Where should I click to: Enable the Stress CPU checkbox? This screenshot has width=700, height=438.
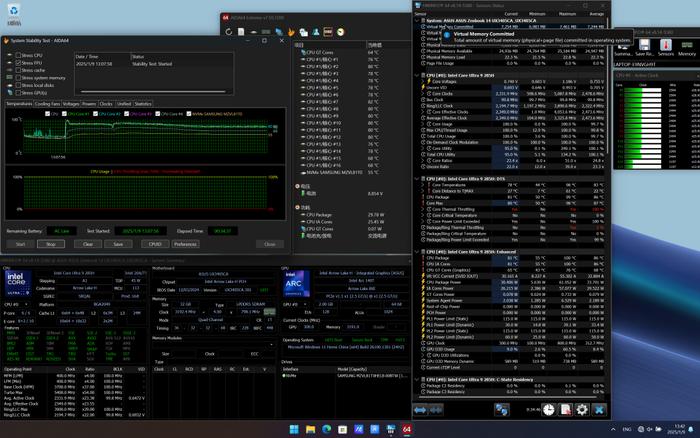pyautogui.click(x=18, y=55)
